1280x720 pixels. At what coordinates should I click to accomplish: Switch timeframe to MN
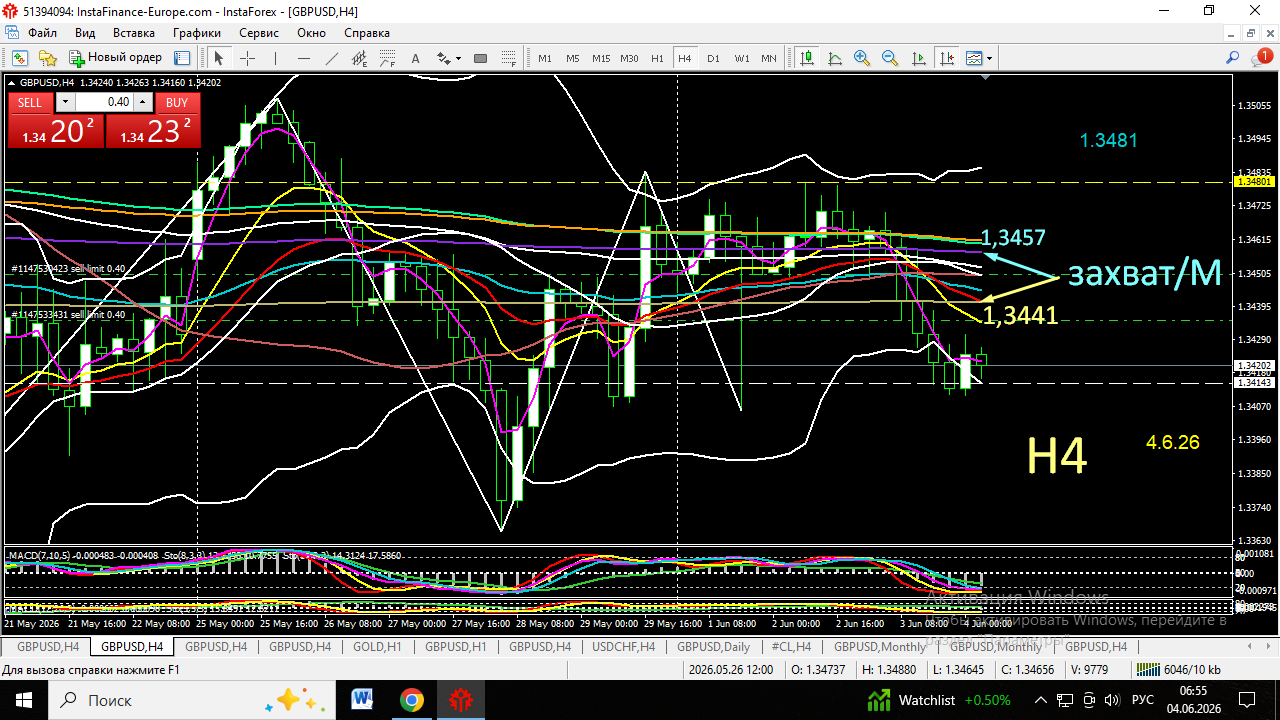[x=769, y=58]
